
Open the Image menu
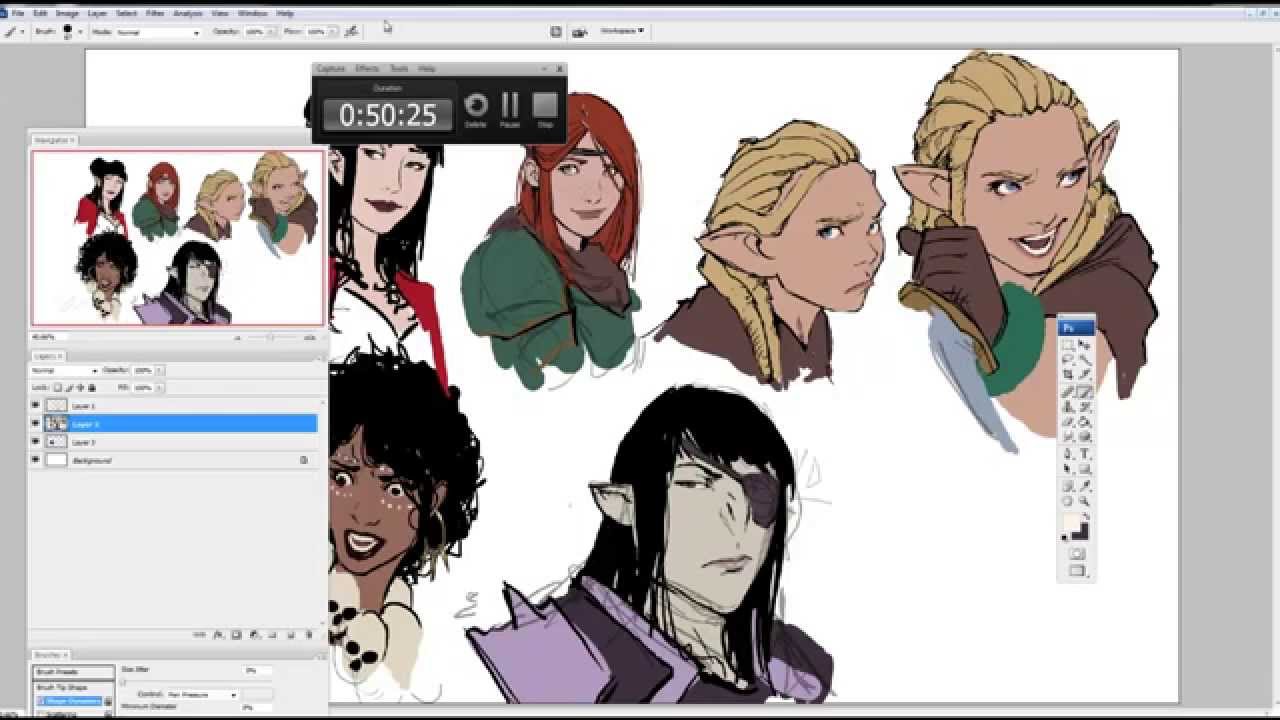pyautogui.click(x=67, y=14)
